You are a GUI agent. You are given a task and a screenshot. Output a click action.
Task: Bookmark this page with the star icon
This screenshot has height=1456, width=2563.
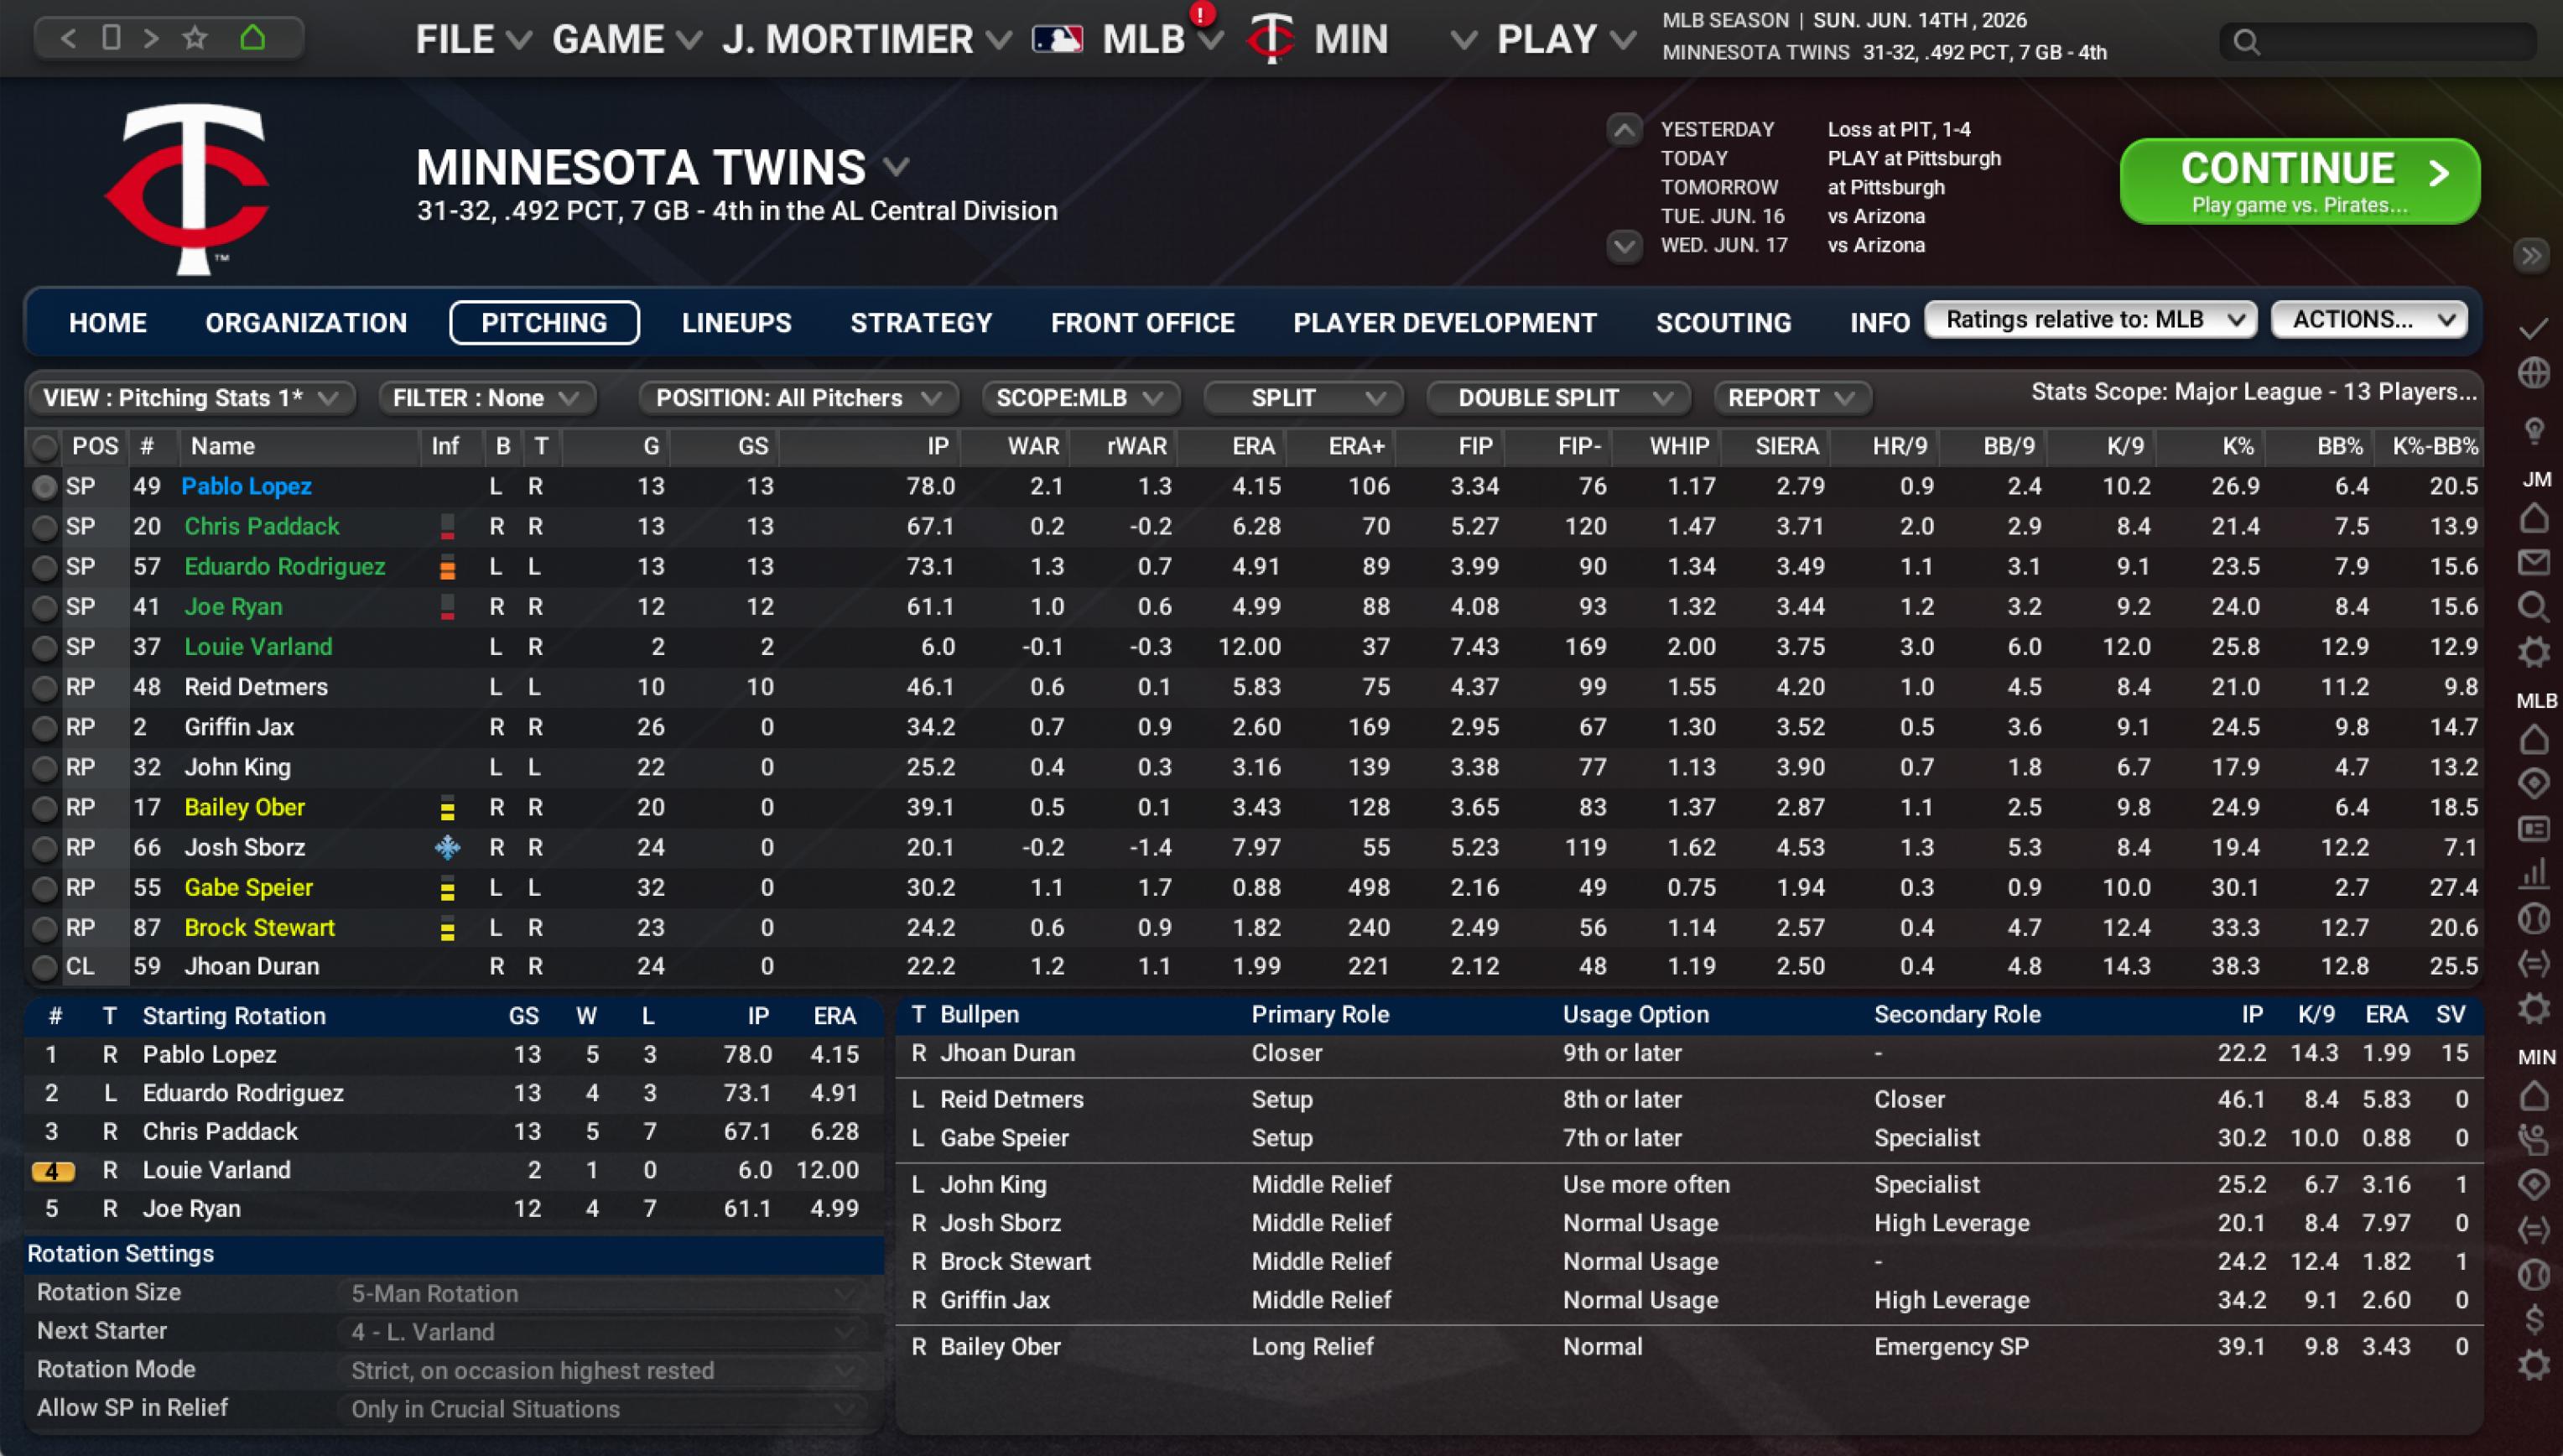(195, 38)
